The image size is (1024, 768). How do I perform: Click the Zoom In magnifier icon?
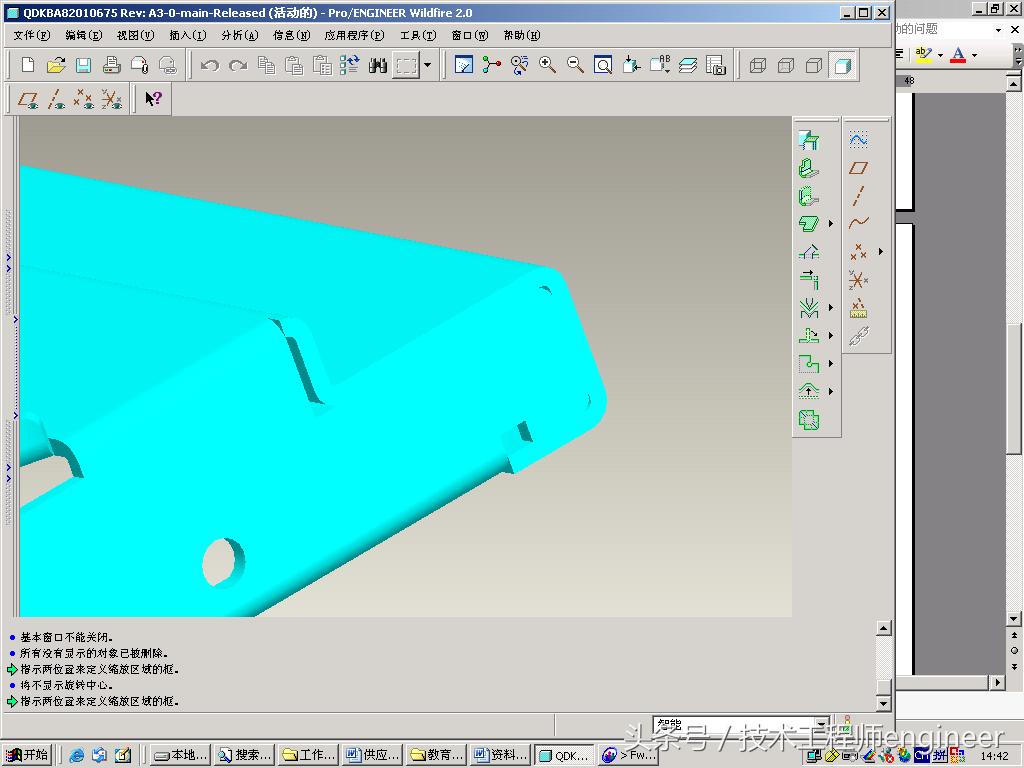click(547, 65)
